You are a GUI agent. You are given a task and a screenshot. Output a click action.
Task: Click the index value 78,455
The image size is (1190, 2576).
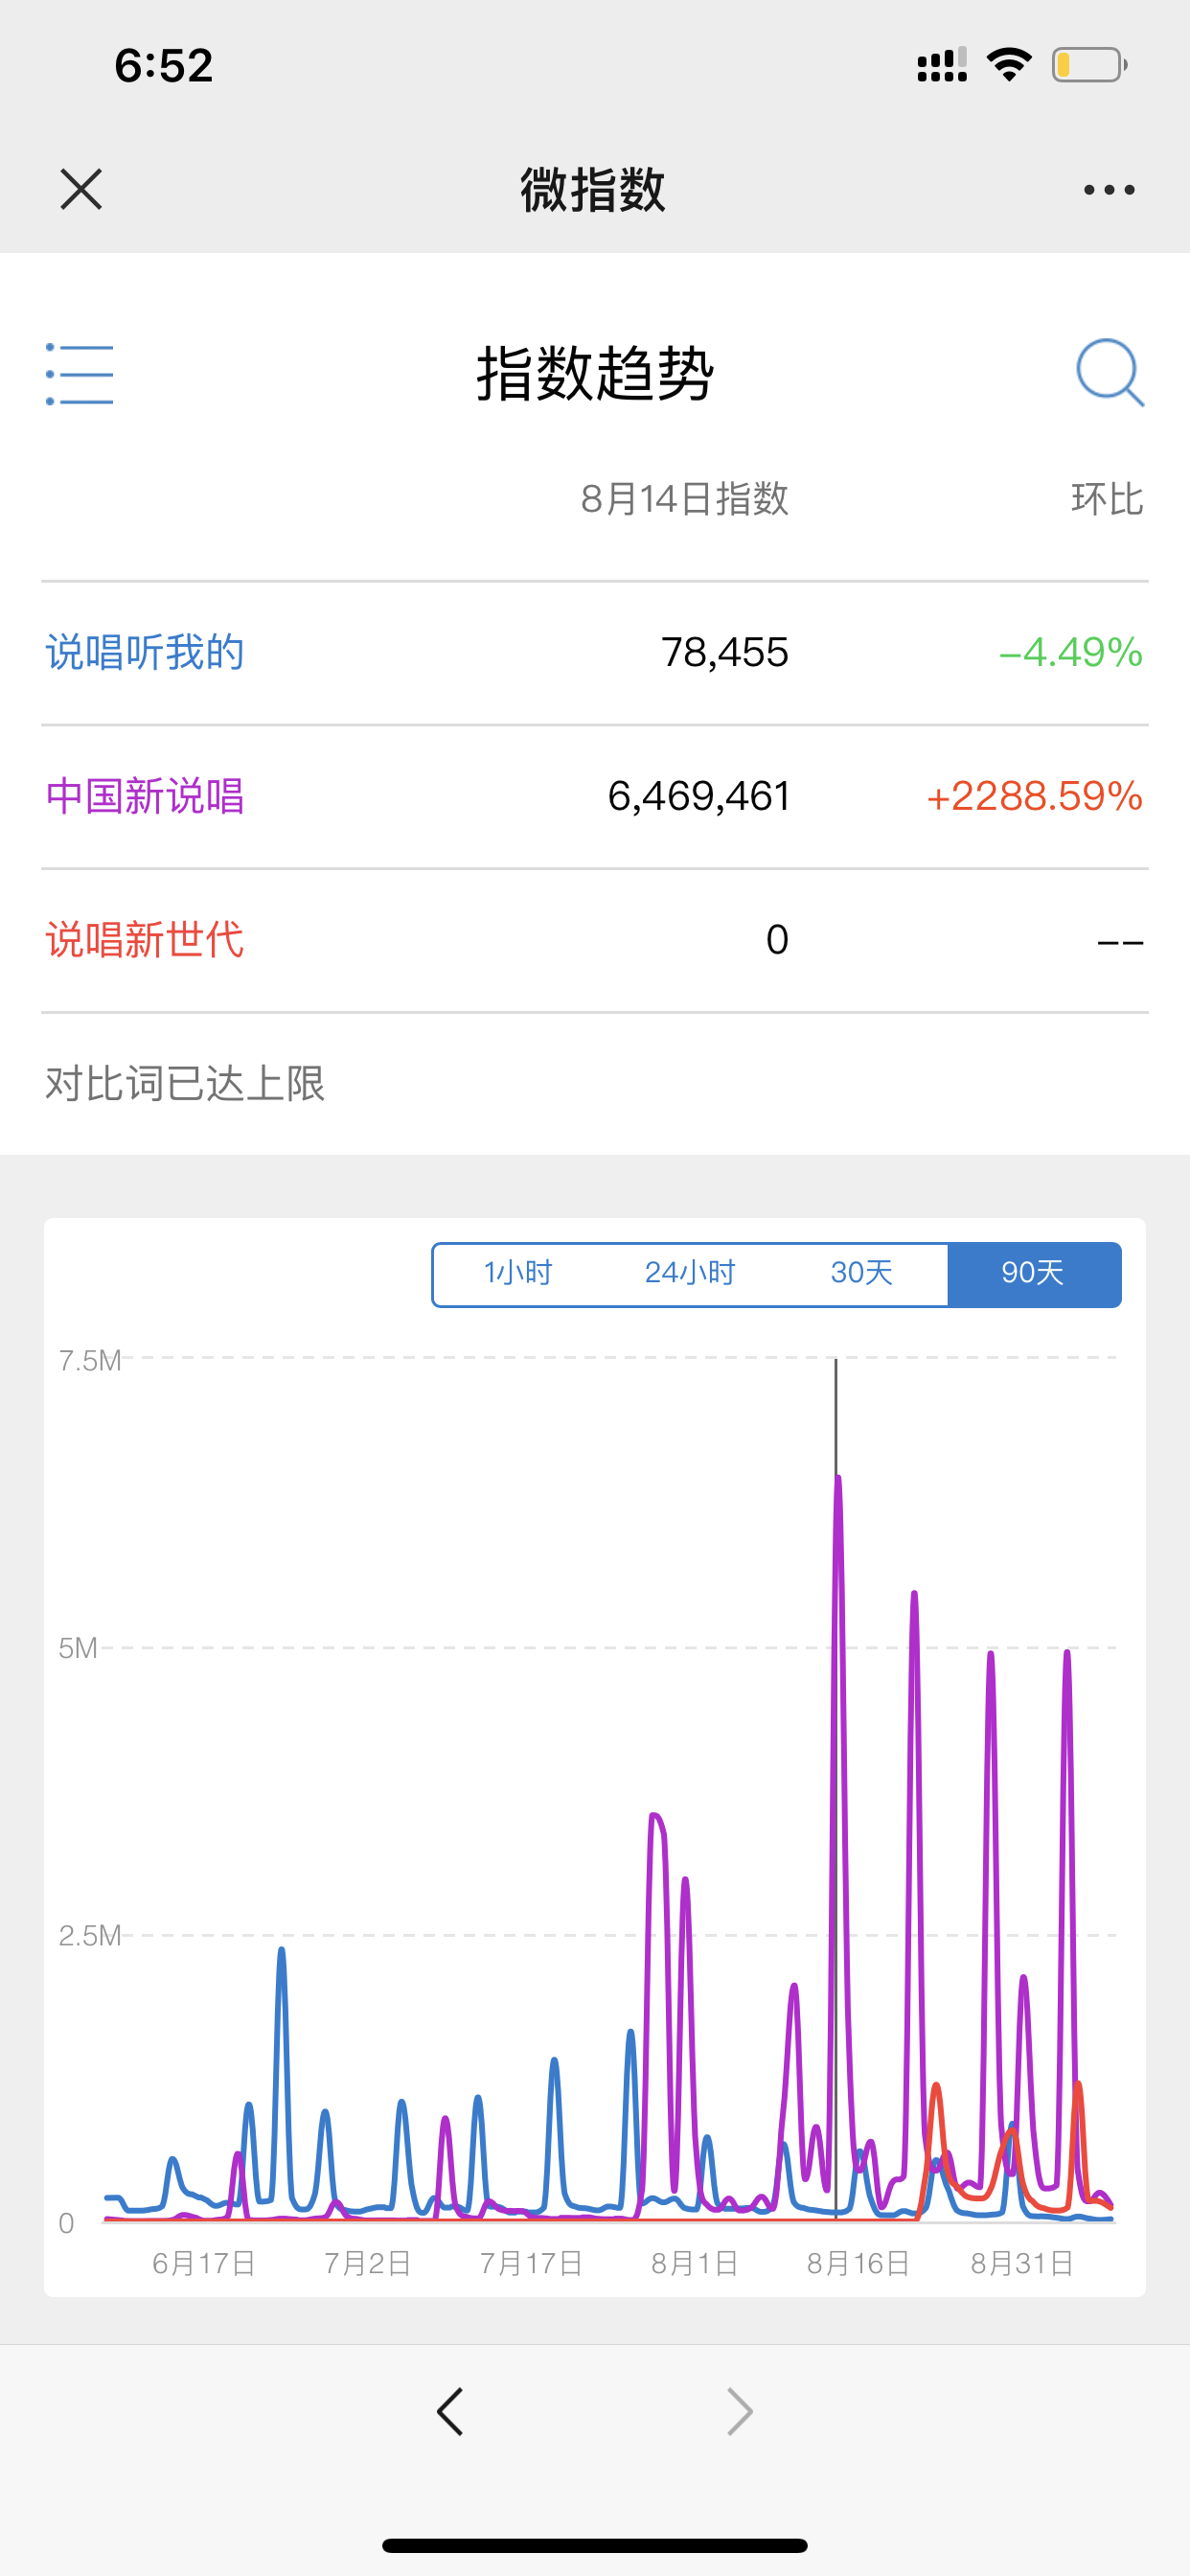click(725, 652)
